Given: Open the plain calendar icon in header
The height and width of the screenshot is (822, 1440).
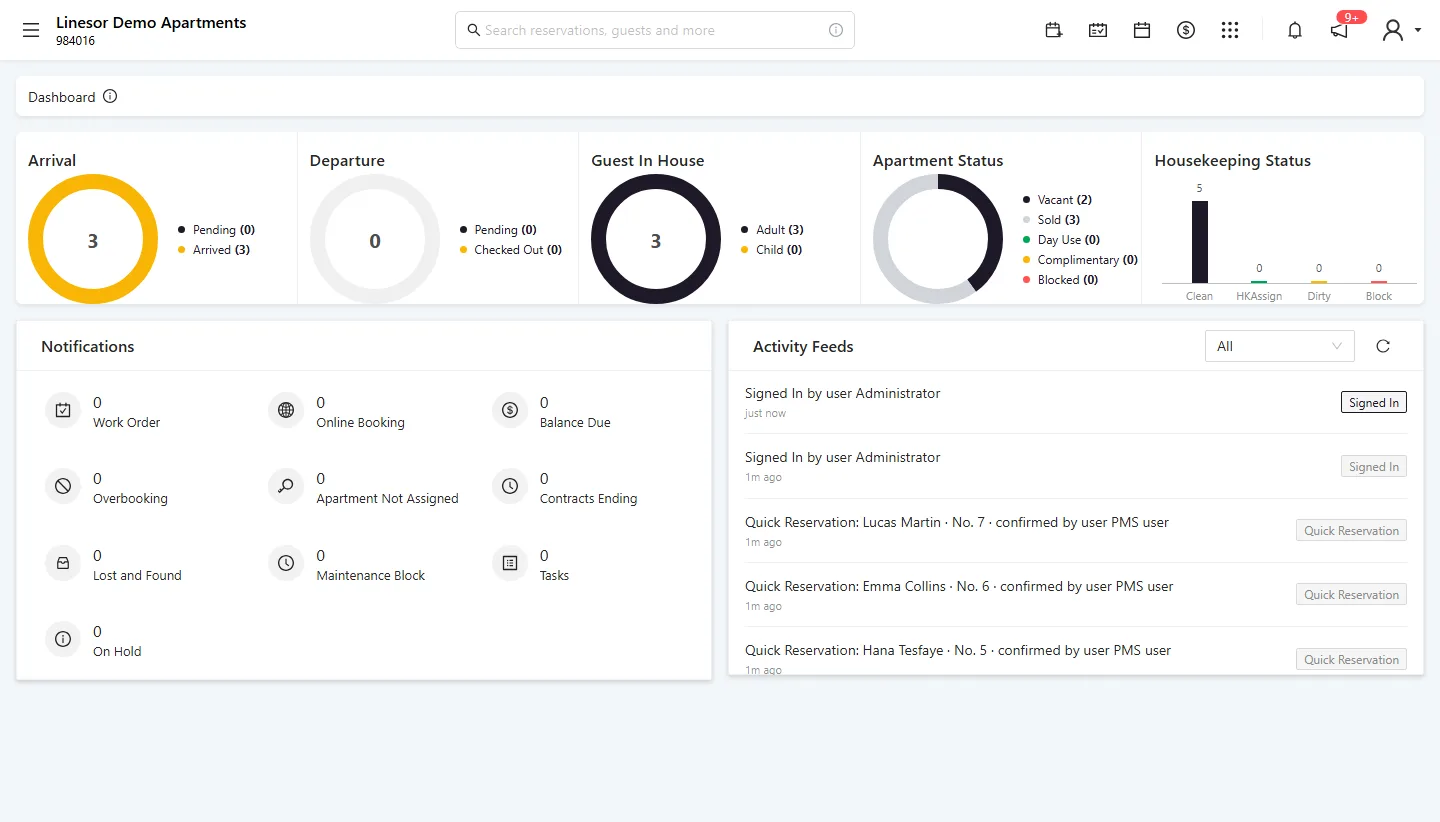Looking at the screenshot, I should click(1142, 30).
